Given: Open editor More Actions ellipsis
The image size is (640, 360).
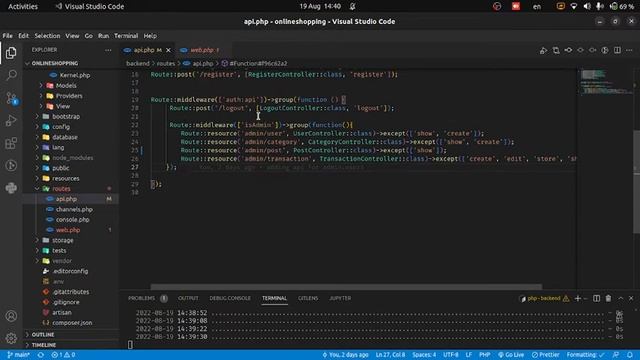Looking at the screenshot, I should [629, 50].
